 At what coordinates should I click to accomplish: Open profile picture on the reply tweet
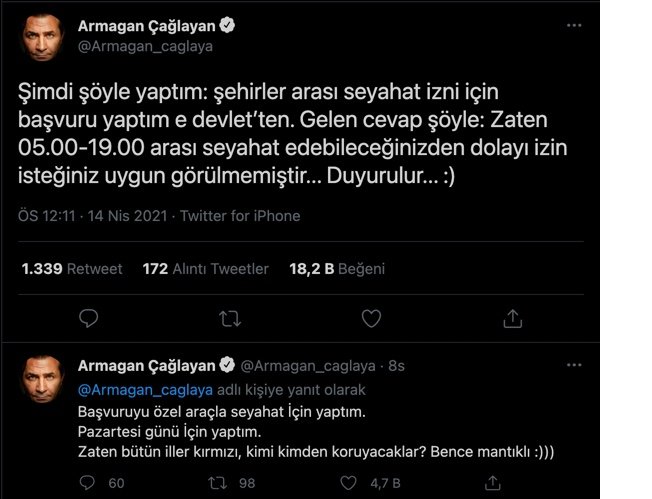pos(42,379)
